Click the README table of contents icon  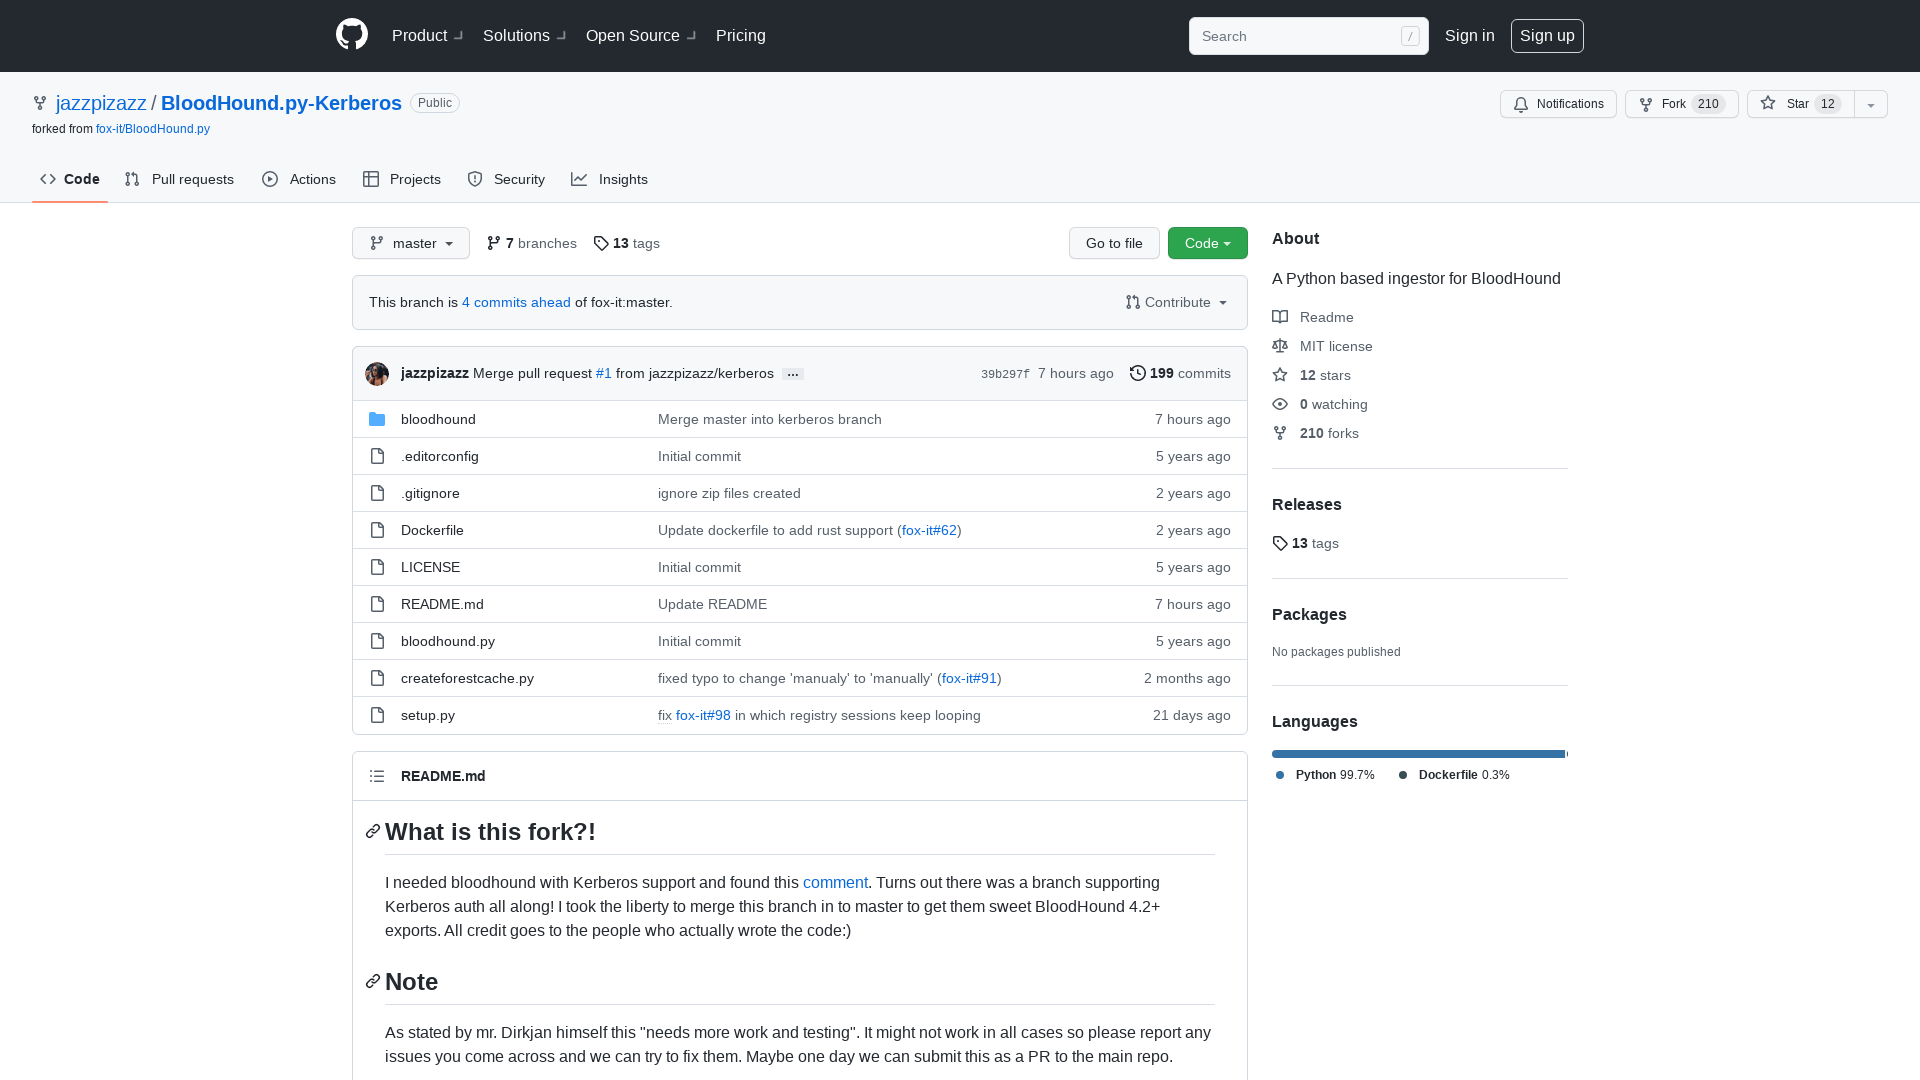tap(377, 776)
